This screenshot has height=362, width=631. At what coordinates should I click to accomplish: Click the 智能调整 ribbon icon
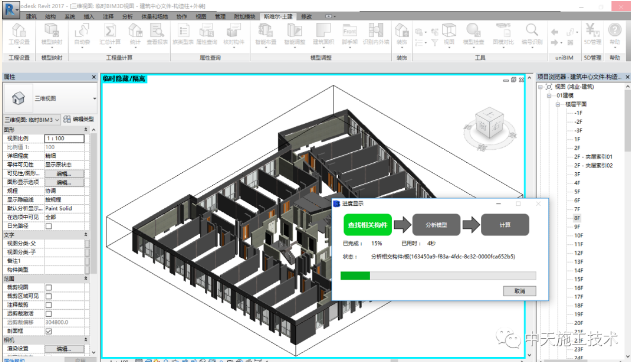click(x=295, y=31)
